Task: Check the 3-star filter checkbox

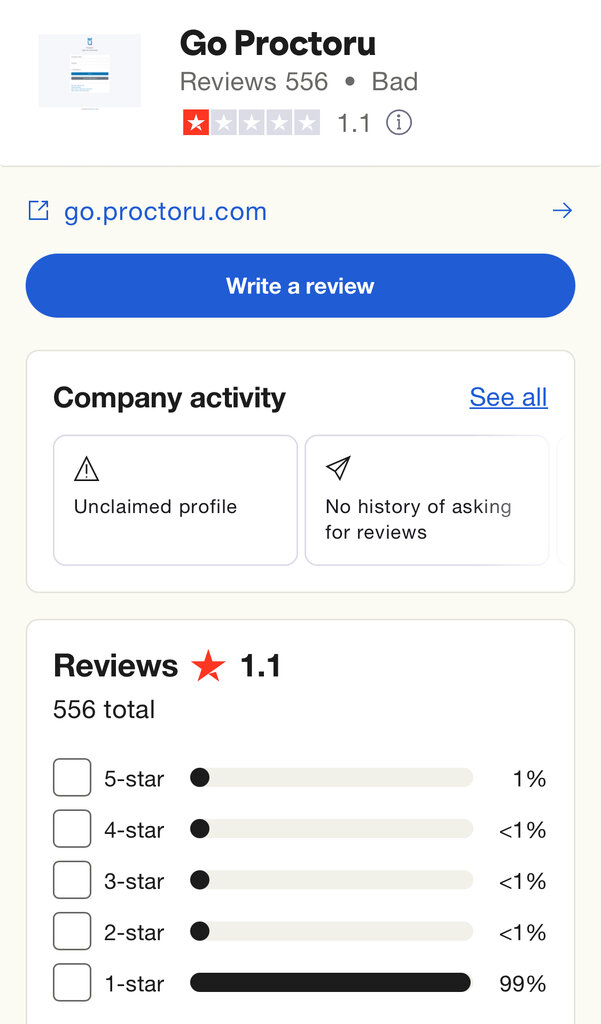Action: [72, 880]
